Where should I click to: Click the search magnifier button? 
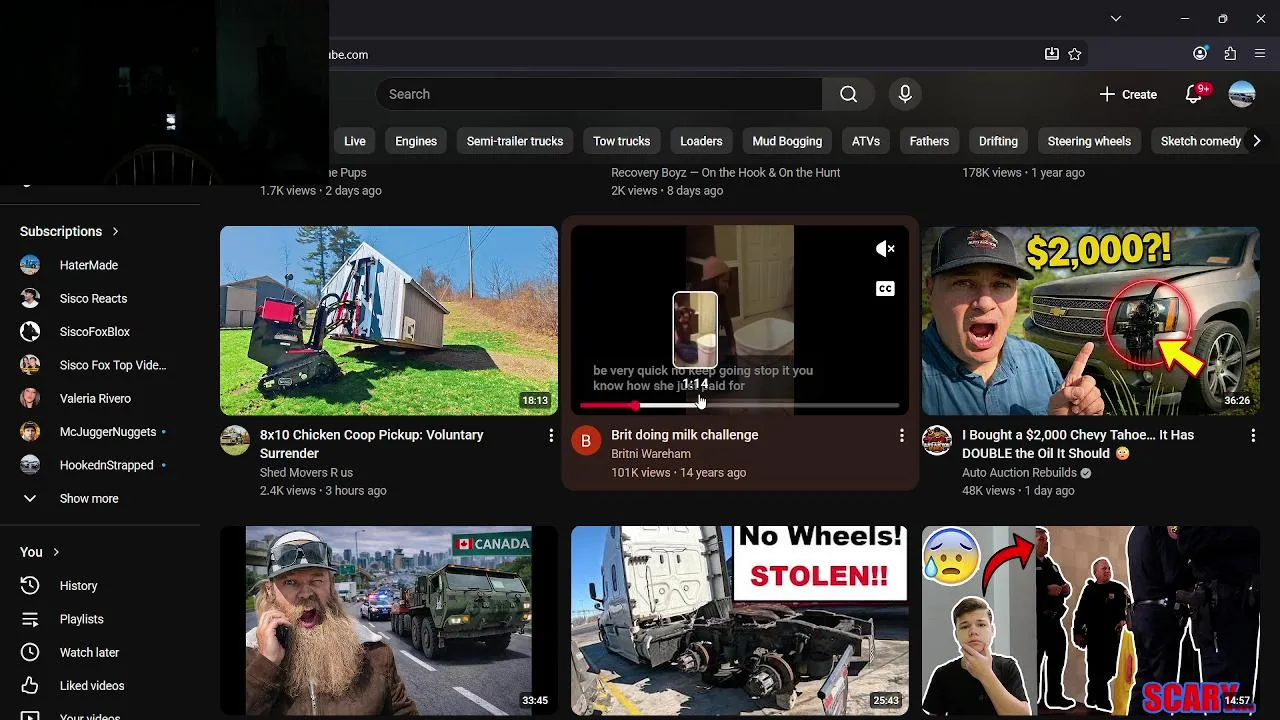pyautogui.click(x=848, y=94)
